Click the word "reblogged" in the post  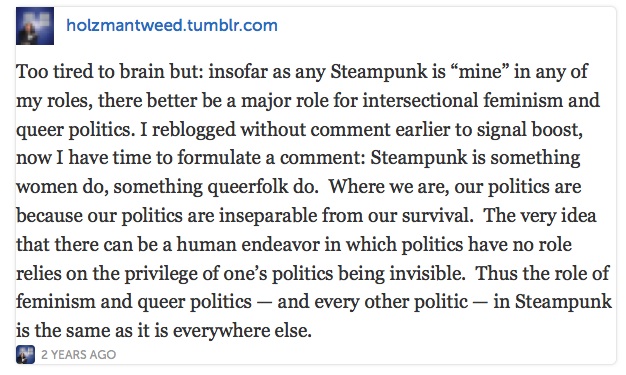point(194,129)
